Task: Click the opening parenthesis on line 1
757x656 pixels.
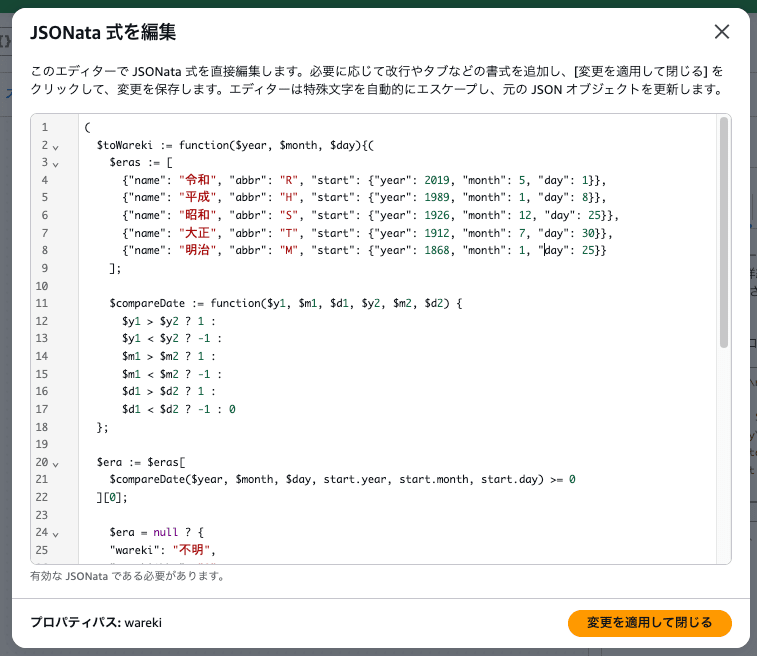Action: [87, 127]
